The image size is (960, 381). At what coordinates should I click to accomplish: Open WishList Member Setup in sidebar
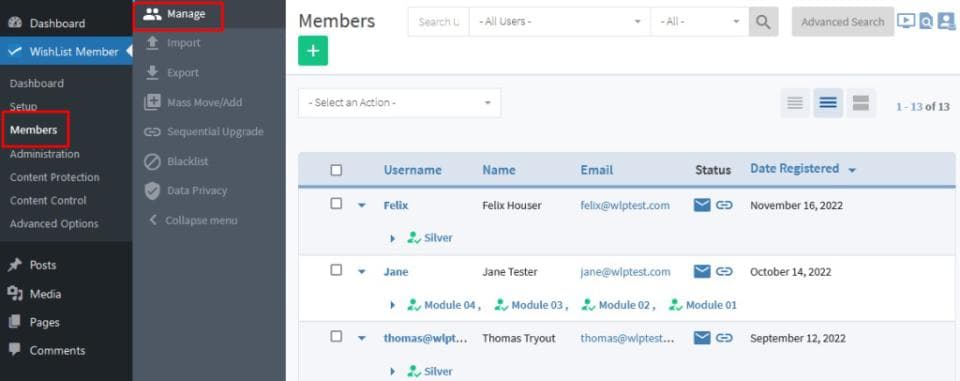(x=23, y=107)
